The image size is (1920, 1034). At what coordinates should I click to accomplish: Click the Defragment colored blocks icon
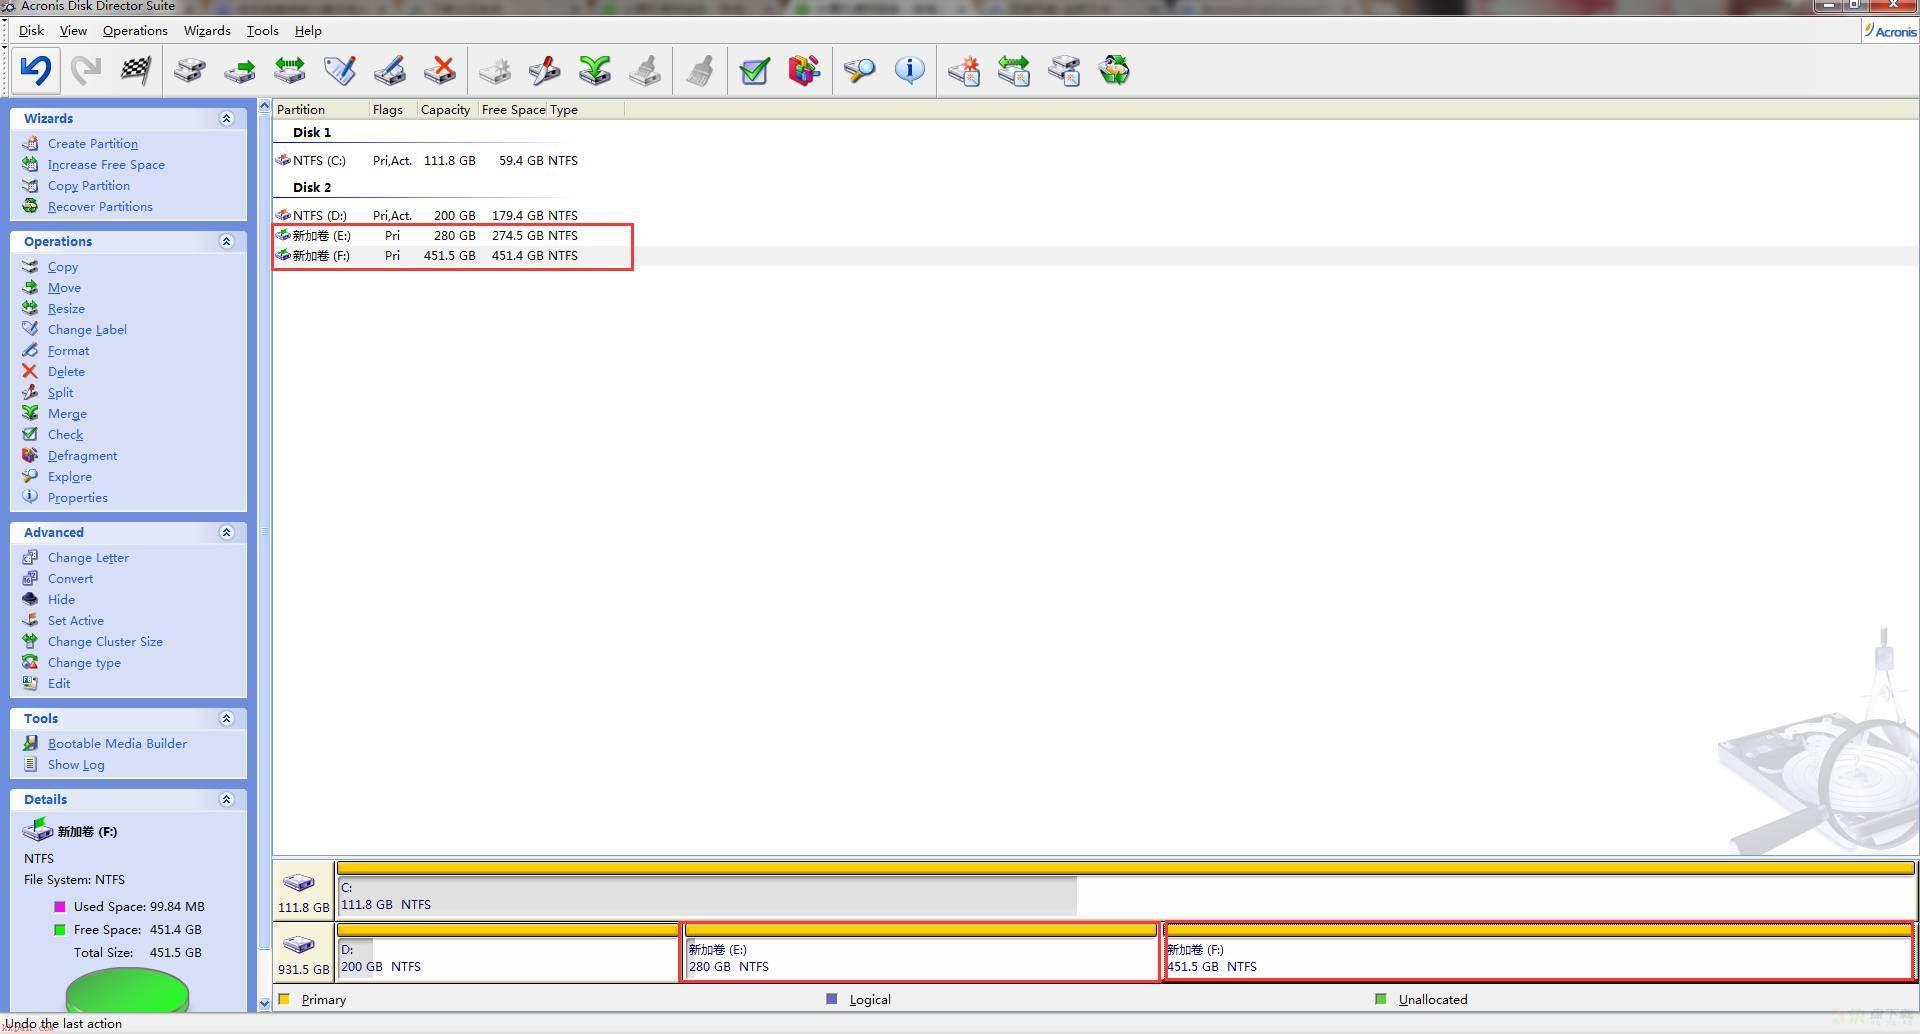[x=805, y=70]
